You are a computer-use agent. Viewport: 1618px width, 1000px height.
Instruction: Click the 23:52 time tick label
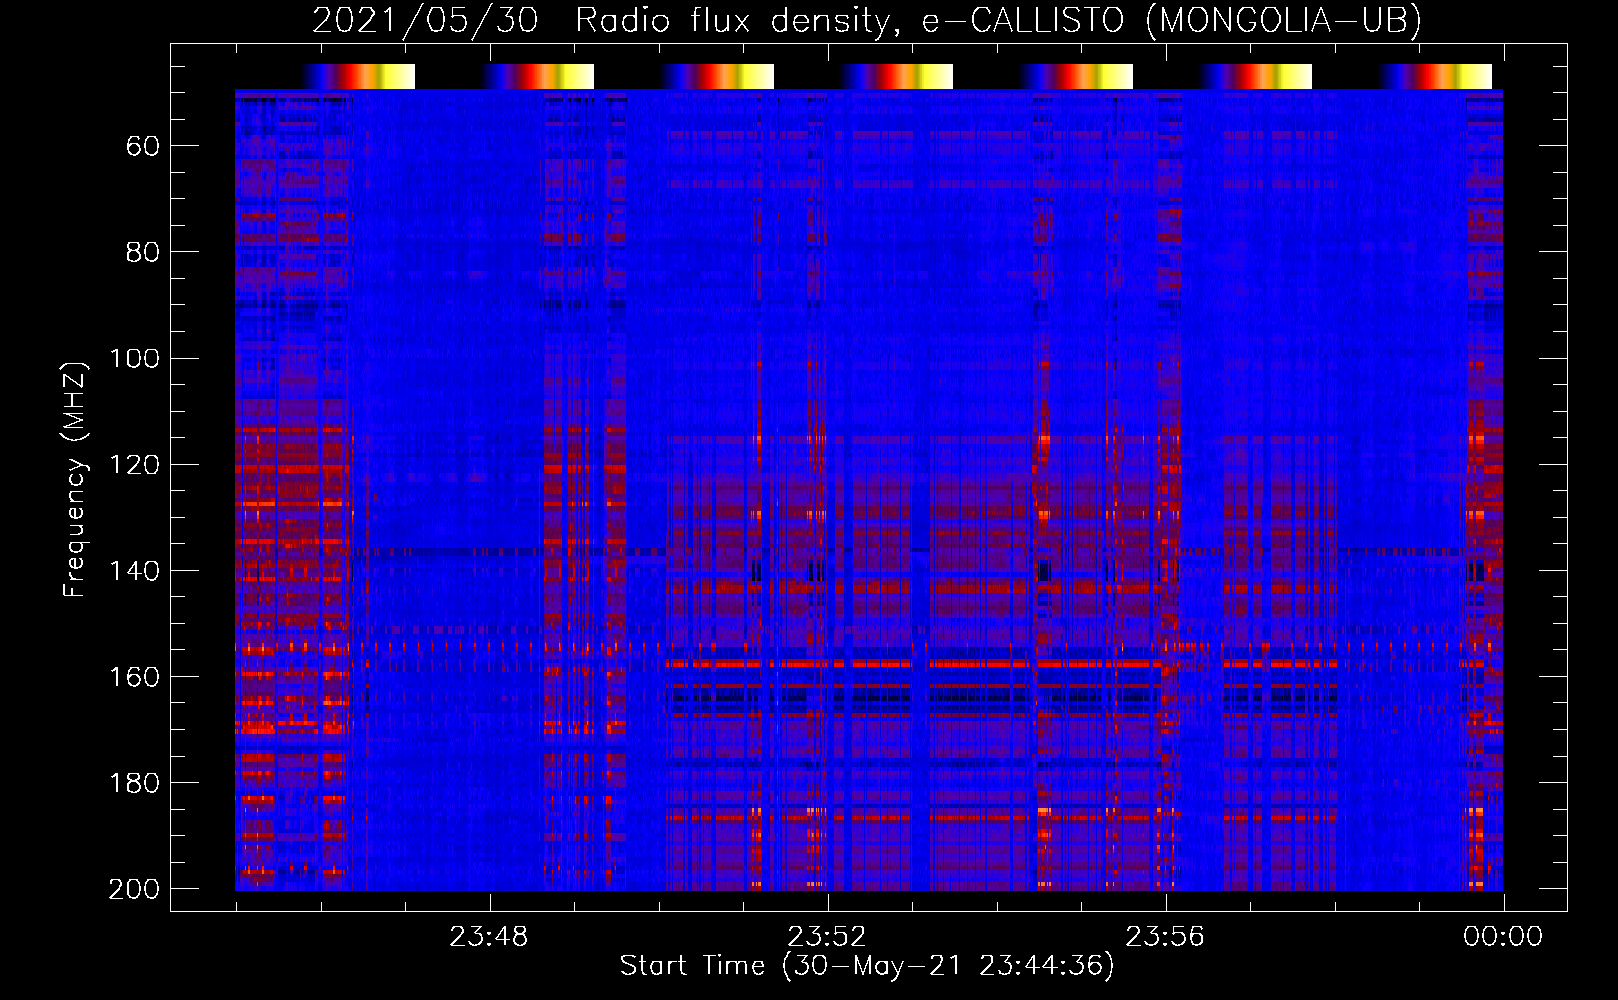[826, 937]
